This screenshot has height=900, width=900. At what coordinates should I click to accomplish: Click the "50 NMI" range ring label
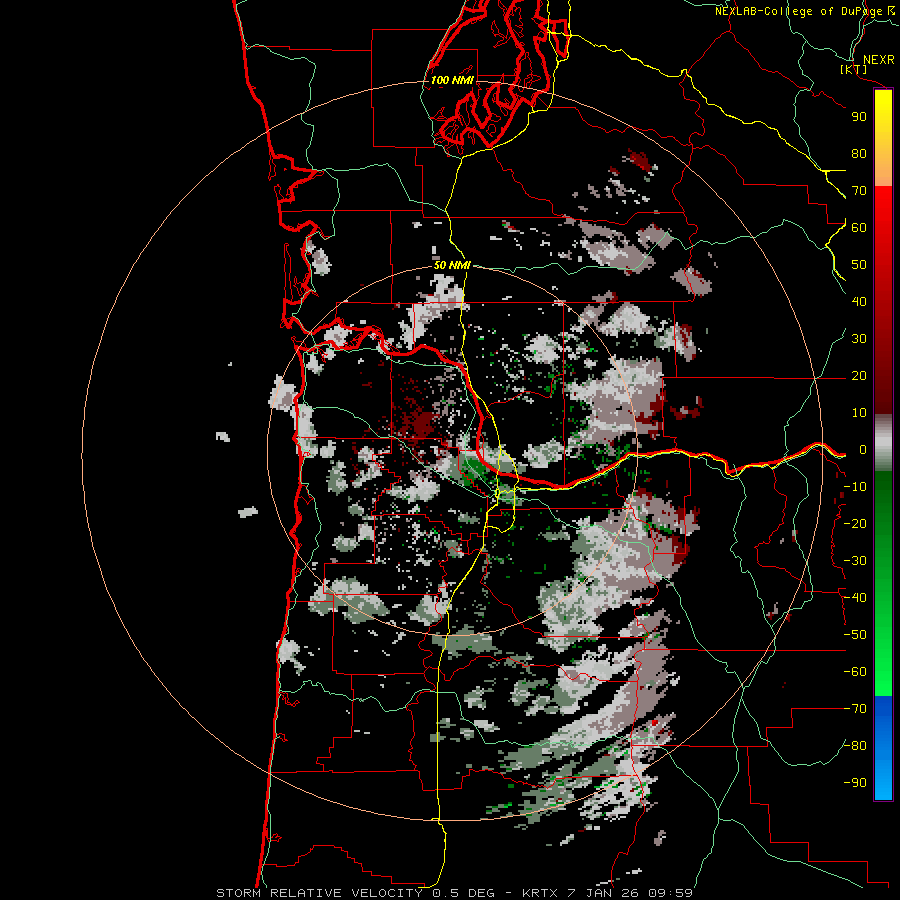click(x=452, y=265)
